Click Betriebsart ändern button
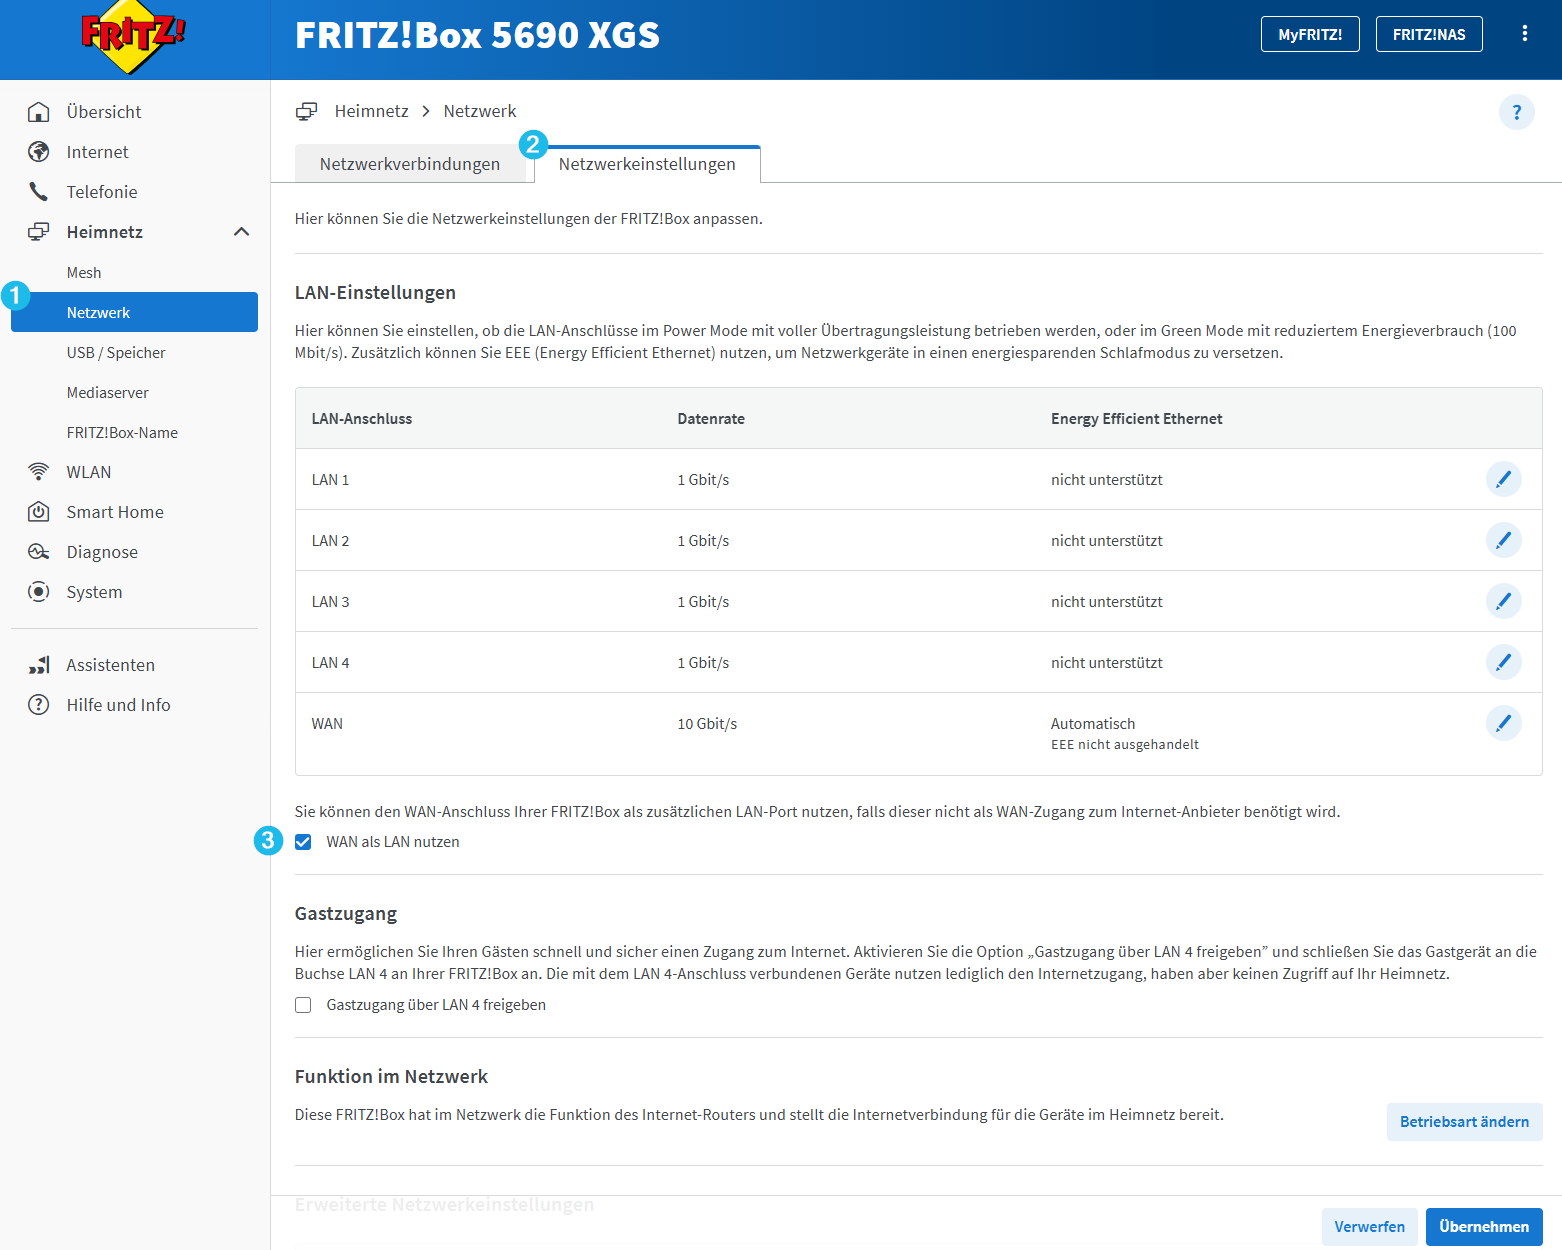 (x=1464, y=1122)
